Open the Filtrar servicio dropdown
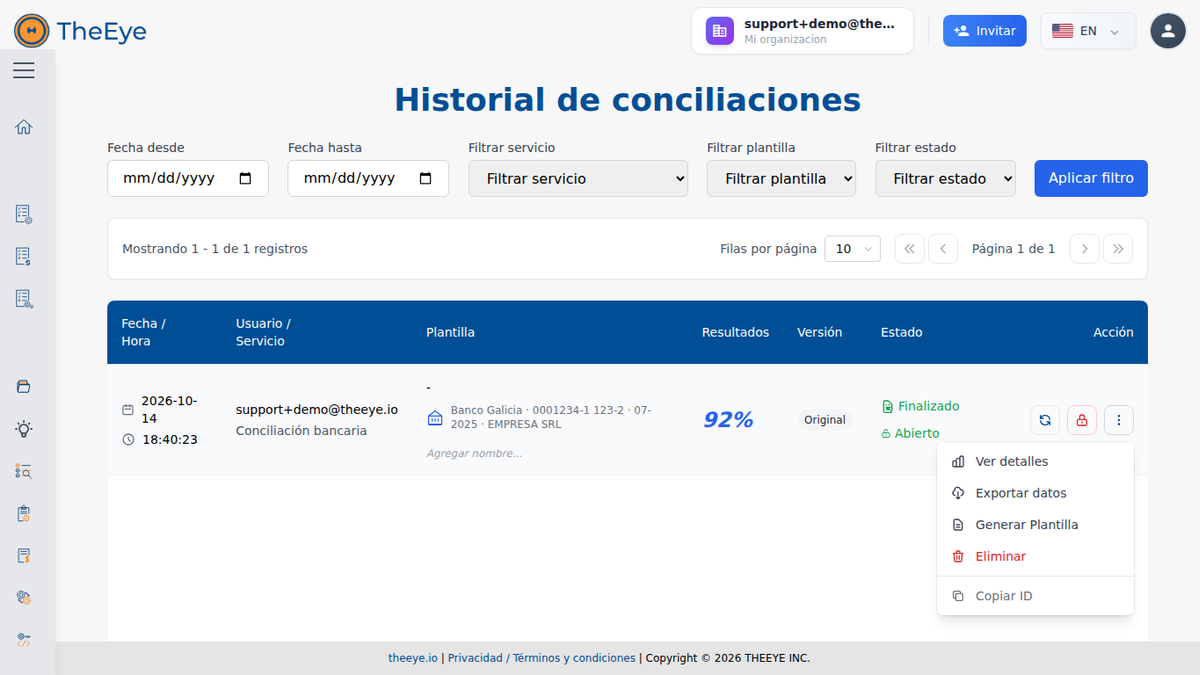The height and width of the screenshot is (675, 1200). click(578, 178)
